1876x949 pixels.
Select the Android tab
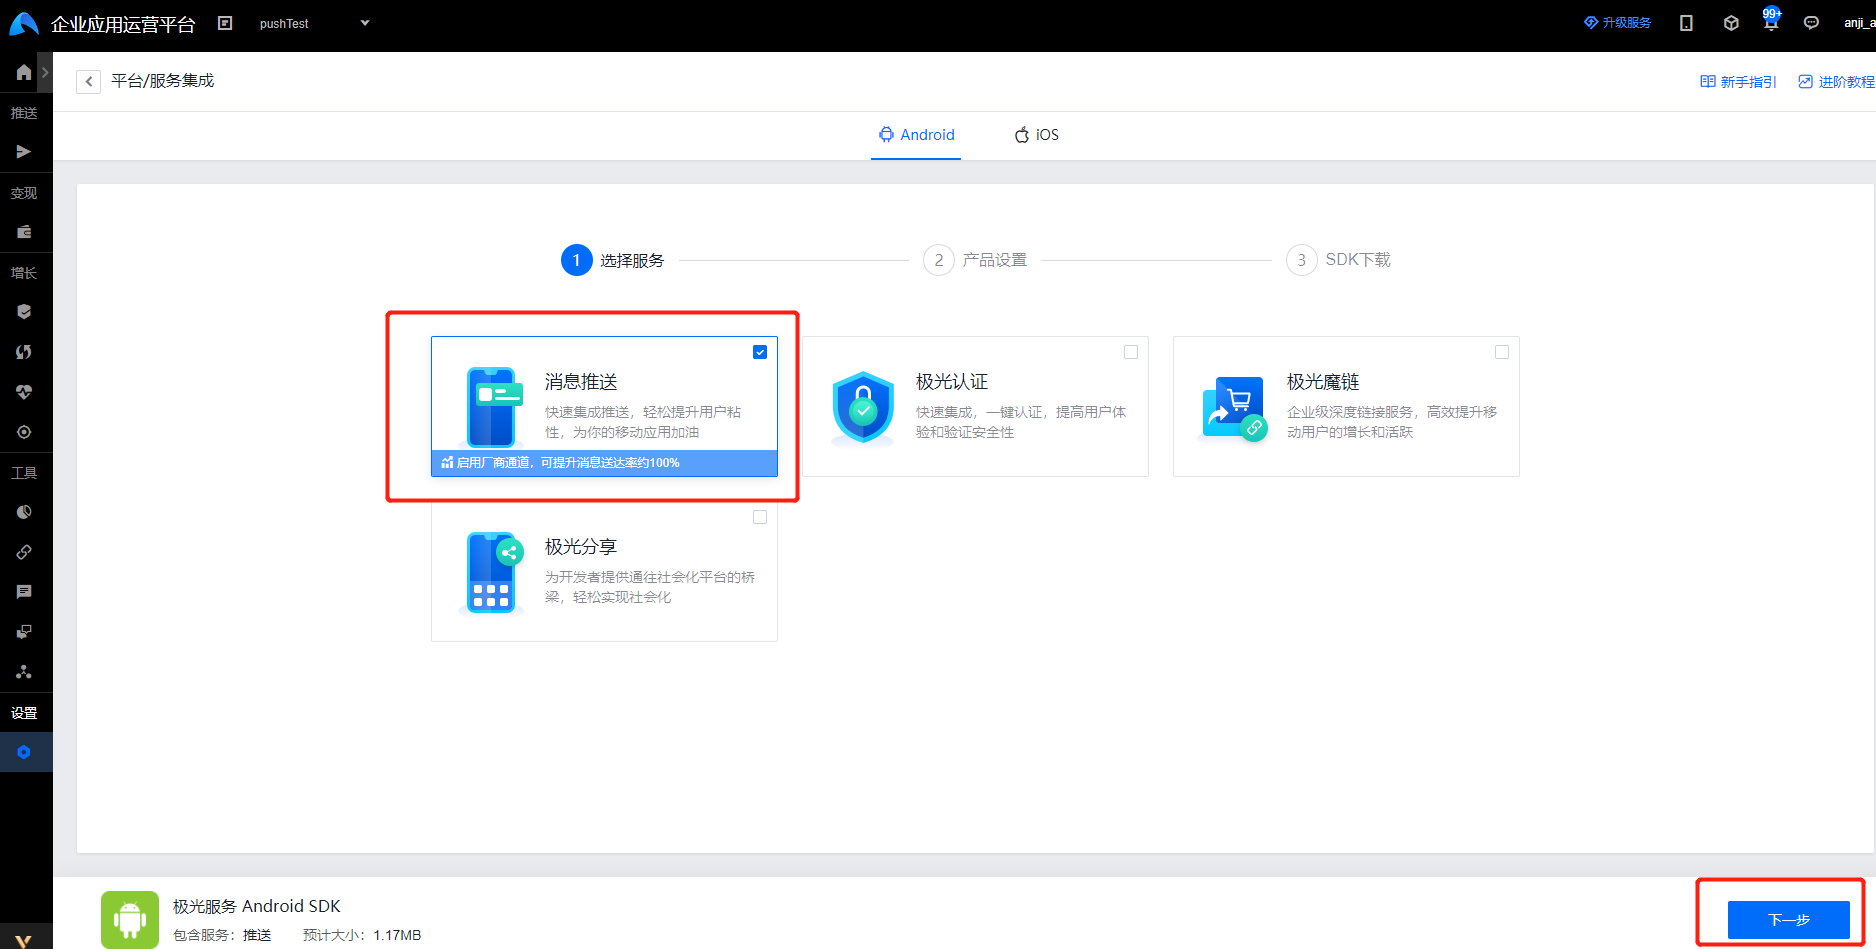click(x=916, y=135)
